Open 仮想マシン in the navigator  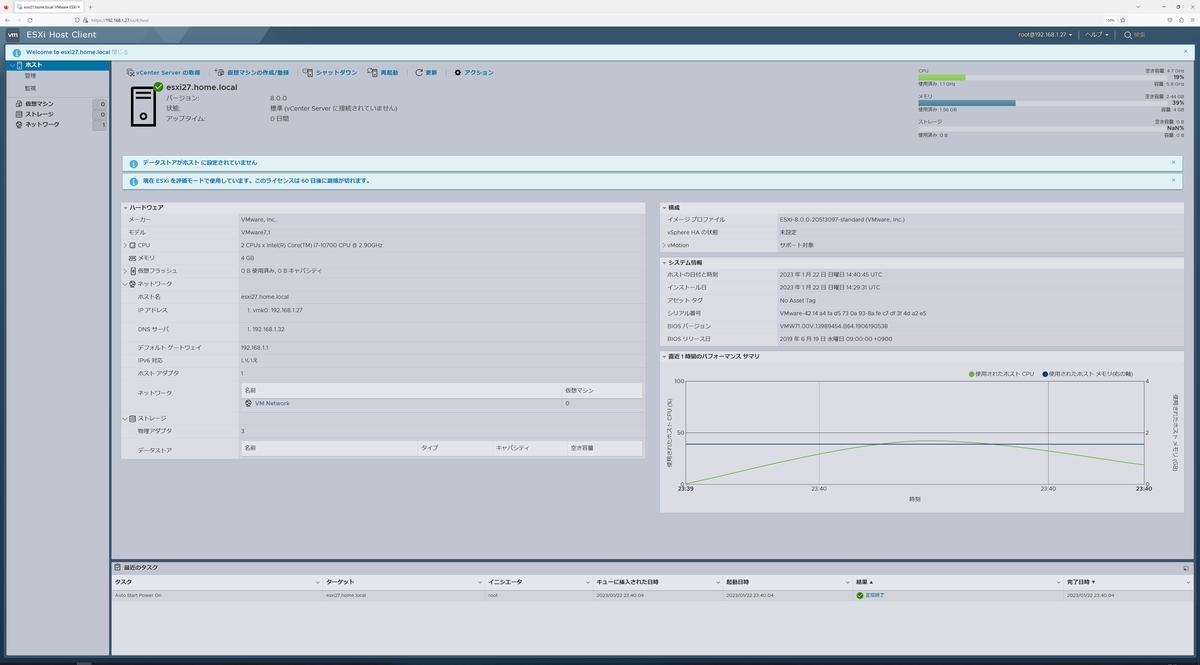pyautogui.click(x=40, y=104)
